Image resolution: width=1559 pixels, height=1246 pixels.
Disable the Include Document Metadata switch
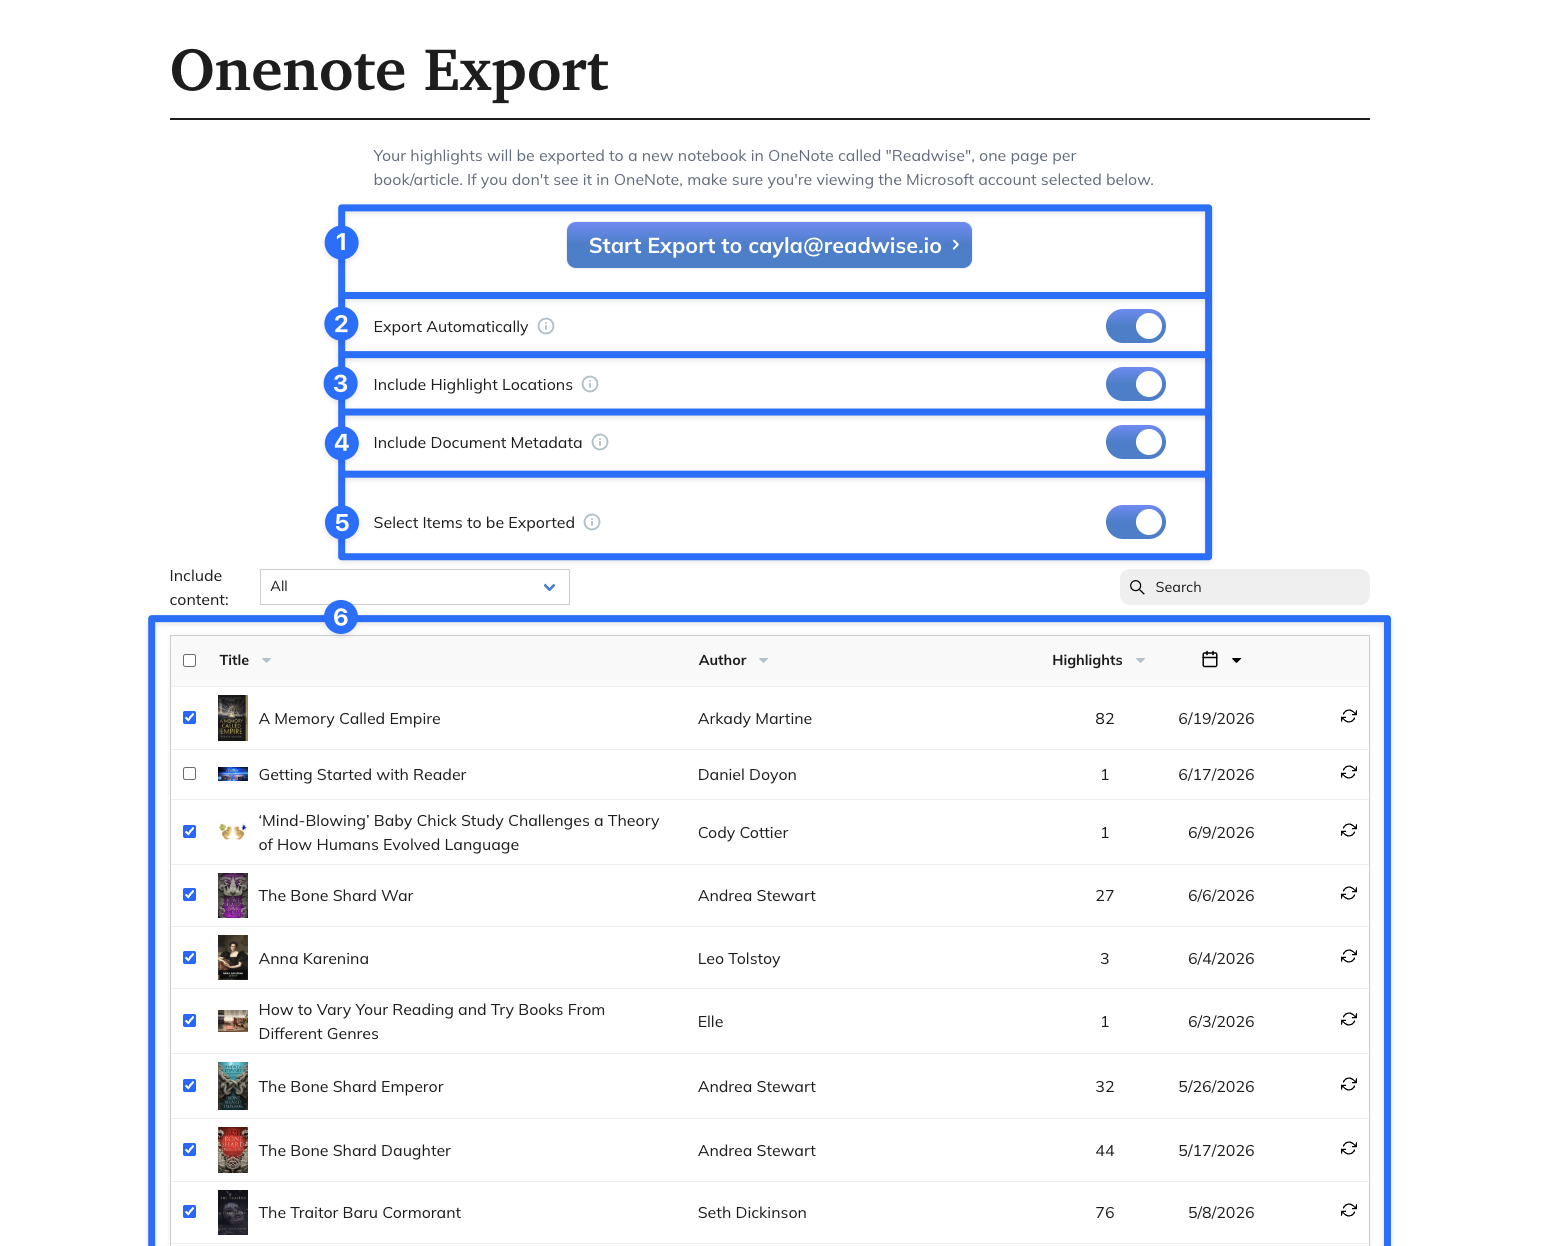(x=1136, y=442)
